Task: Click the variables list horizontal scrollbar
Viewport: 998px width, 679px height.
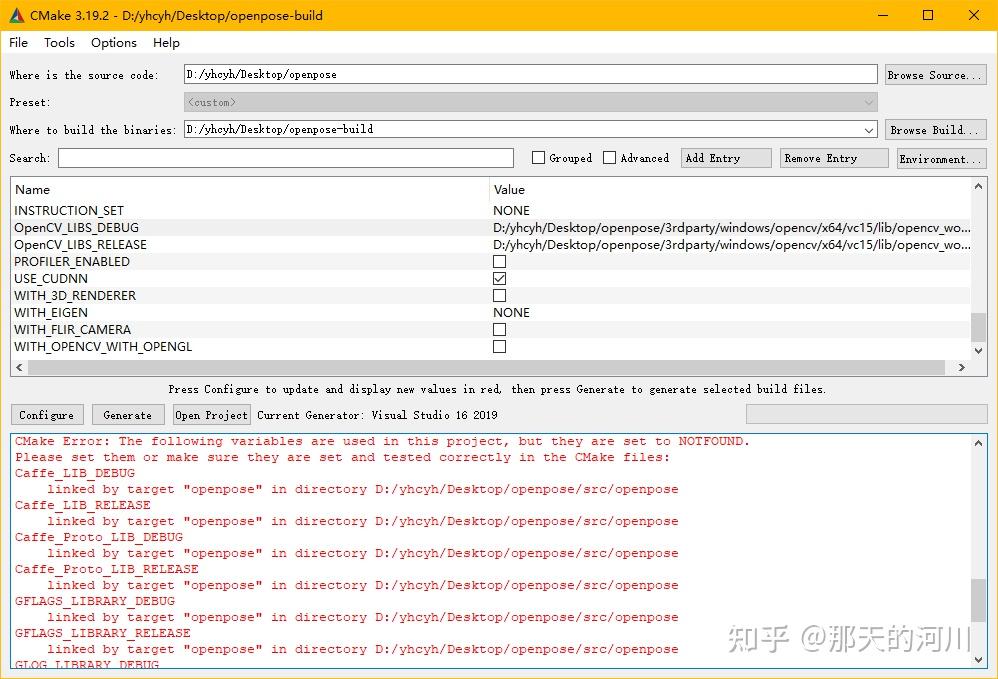Action: 486,367
